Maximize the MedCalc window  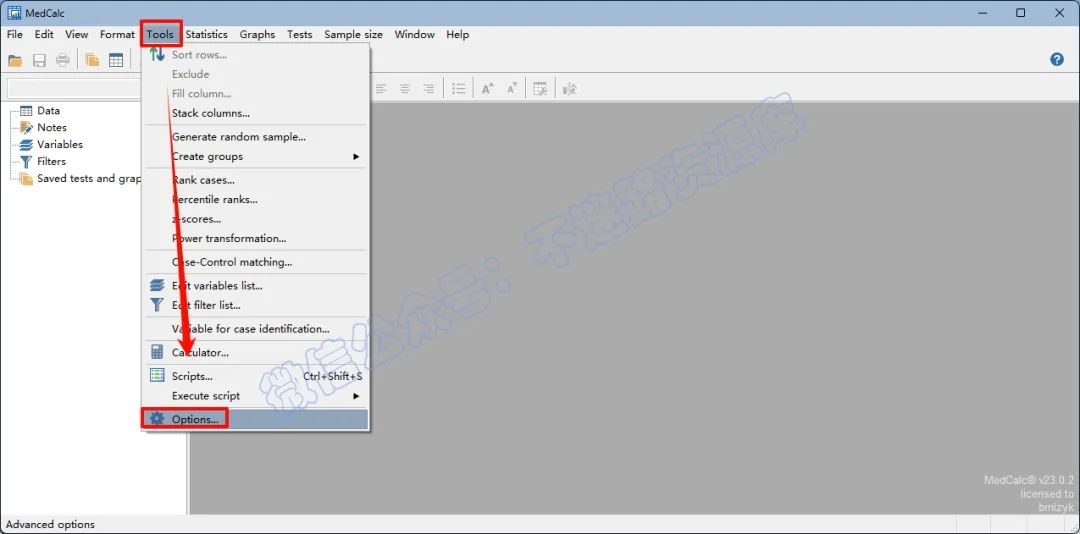click(x=1021, y=13)
